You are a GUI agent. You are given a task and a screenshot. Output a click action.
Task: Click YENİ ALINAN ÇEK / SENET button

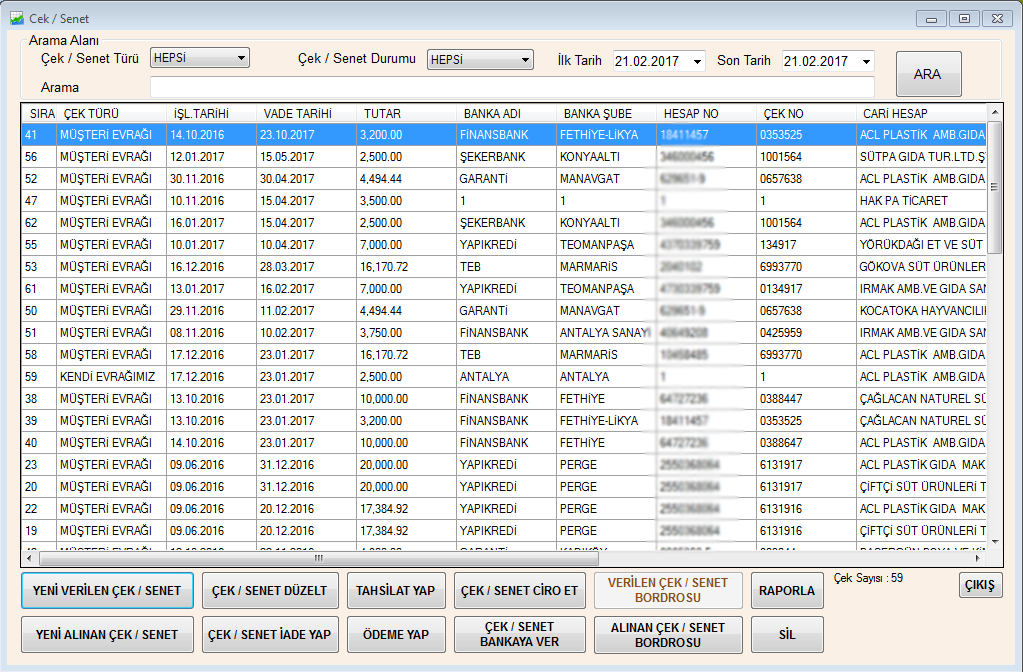[107, 634]
